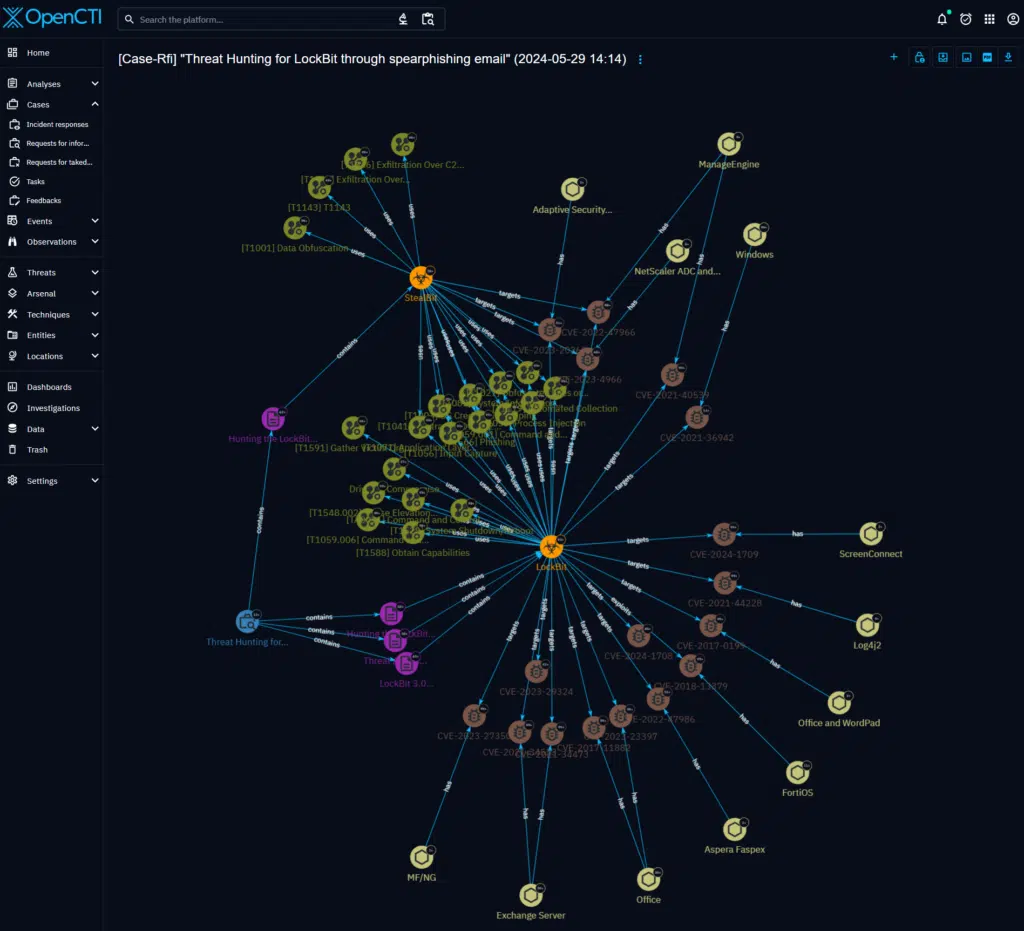Image resolution: width=1024 pixels, height=931 pixels.
Task: Open the user account avatar
Action: [1013, 18]
